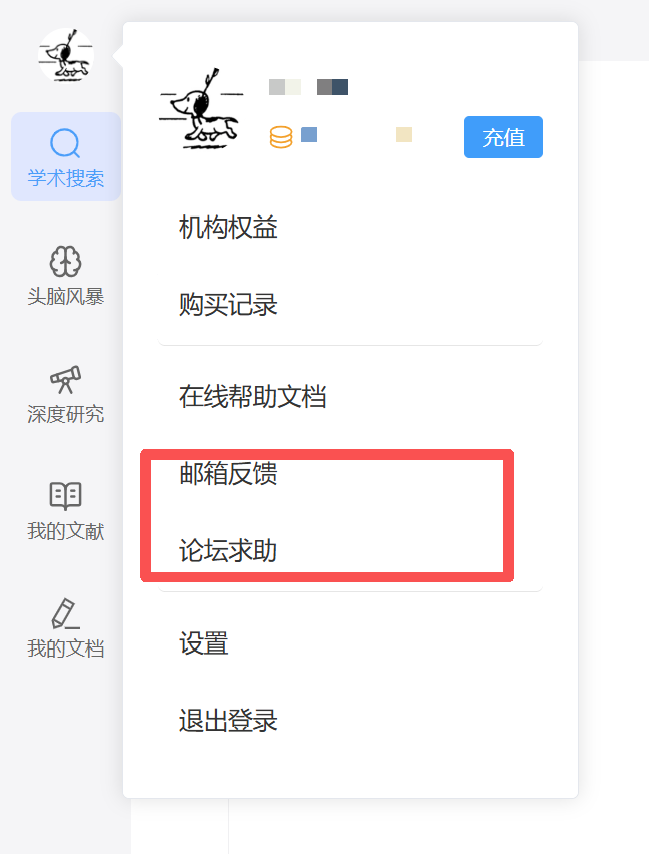Select 购买记录 menu entry
649x854 pixels.
click(x=228, y=304)
